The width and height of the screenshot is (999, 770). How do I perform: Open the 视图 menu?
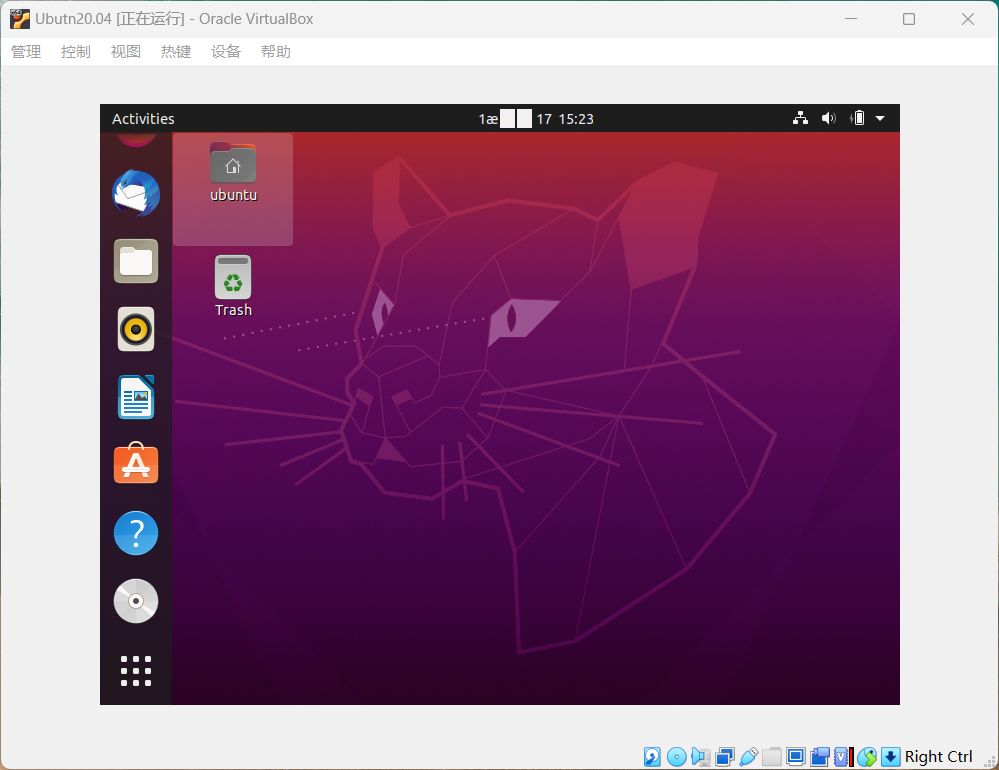tap(126, 52)
